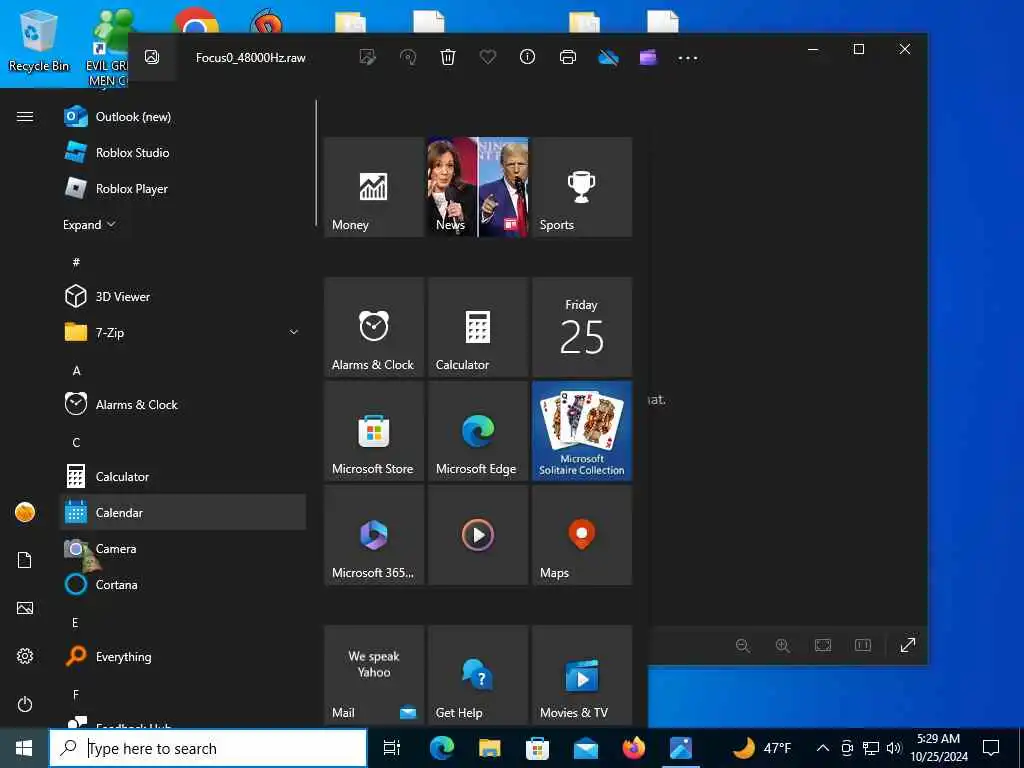Open the Sports tile

coord(582,187)
